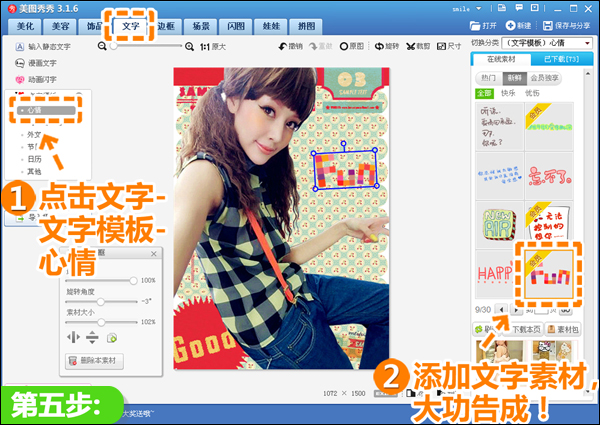Click the 撤销 undo arrow icon
Screen dimensions: 600x425
(x=283, y=46)
